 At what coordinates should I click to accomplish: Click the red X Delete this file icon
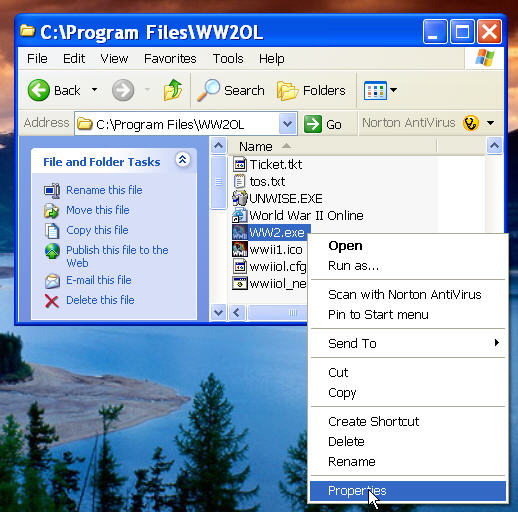click(x=52, y=301)
